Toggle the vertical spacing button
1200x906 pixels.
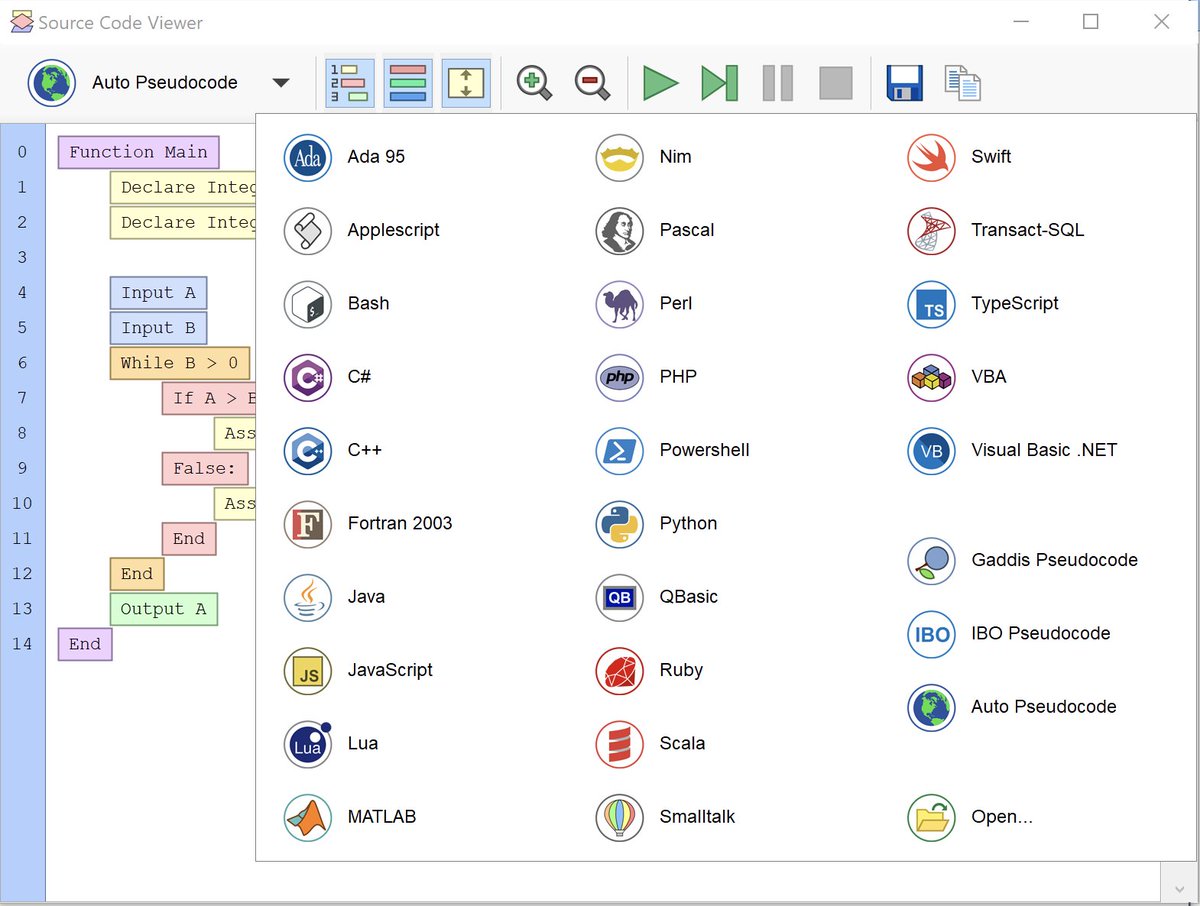point(466,82)
